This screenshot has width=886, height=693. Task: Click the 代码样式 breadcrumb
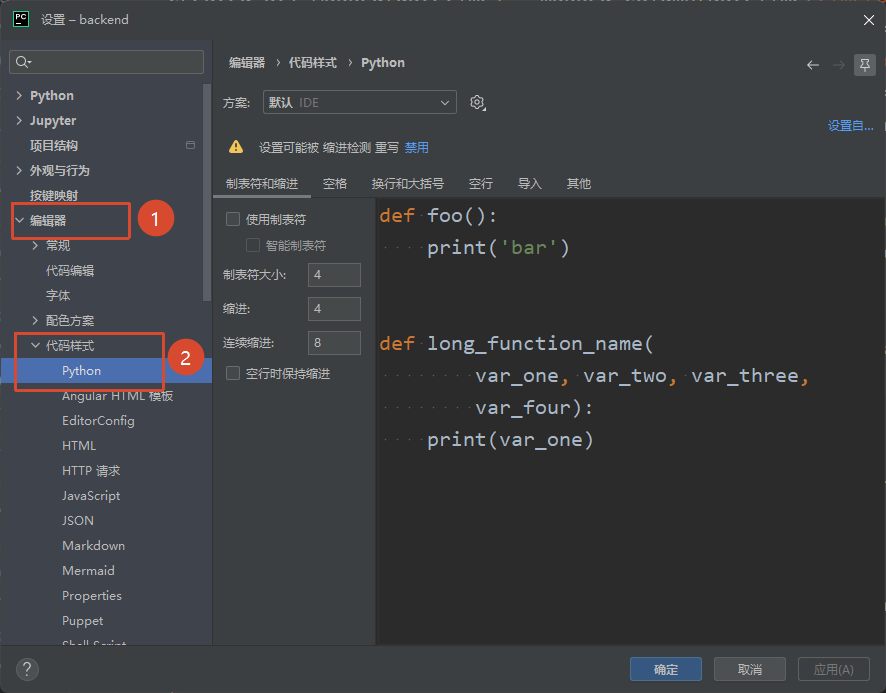coord(312,63)
